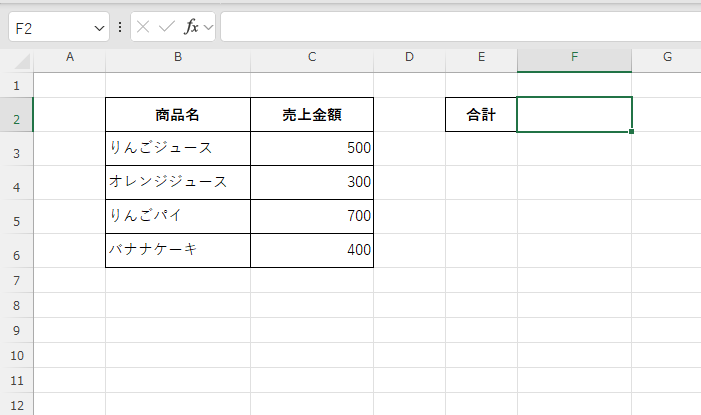
Task: Click the cell containing 500
Action: 312,148
